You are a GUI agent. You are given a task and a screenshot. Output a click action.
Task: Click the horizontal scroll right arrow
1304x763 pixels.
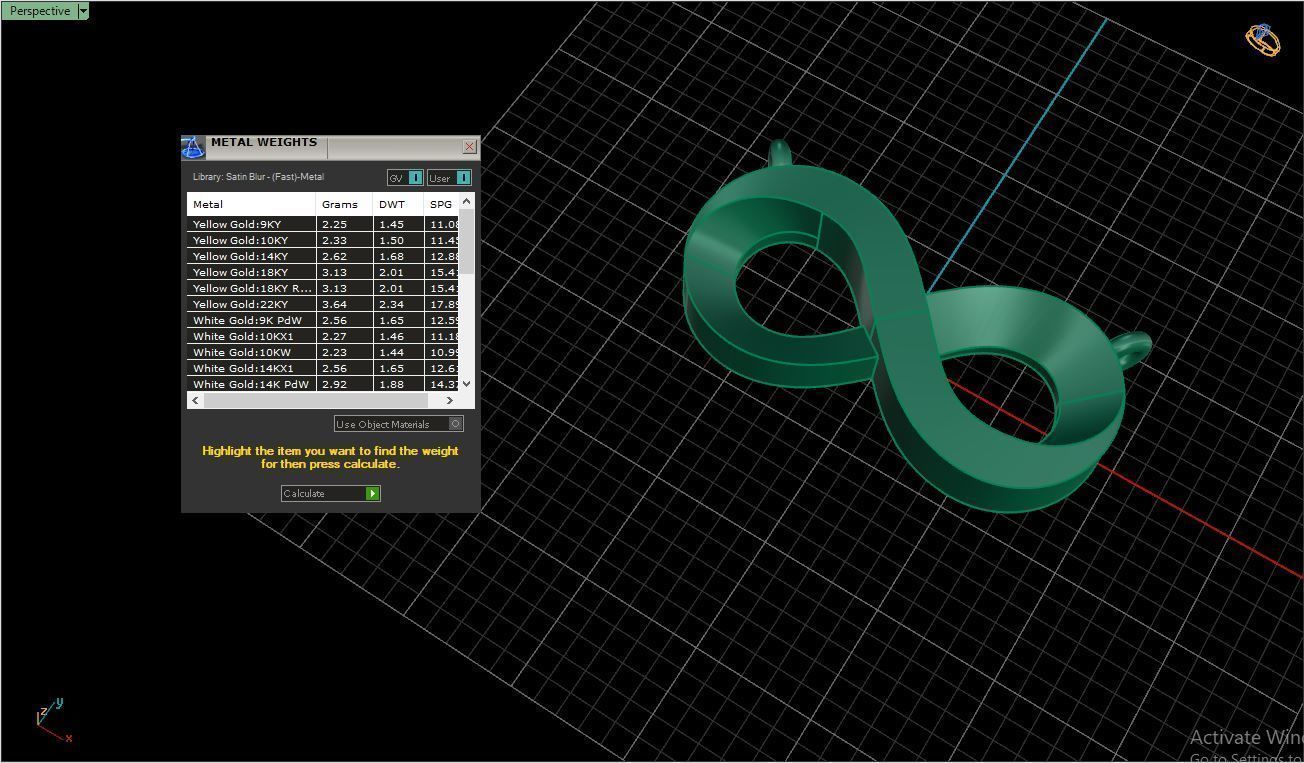[450, 400]
